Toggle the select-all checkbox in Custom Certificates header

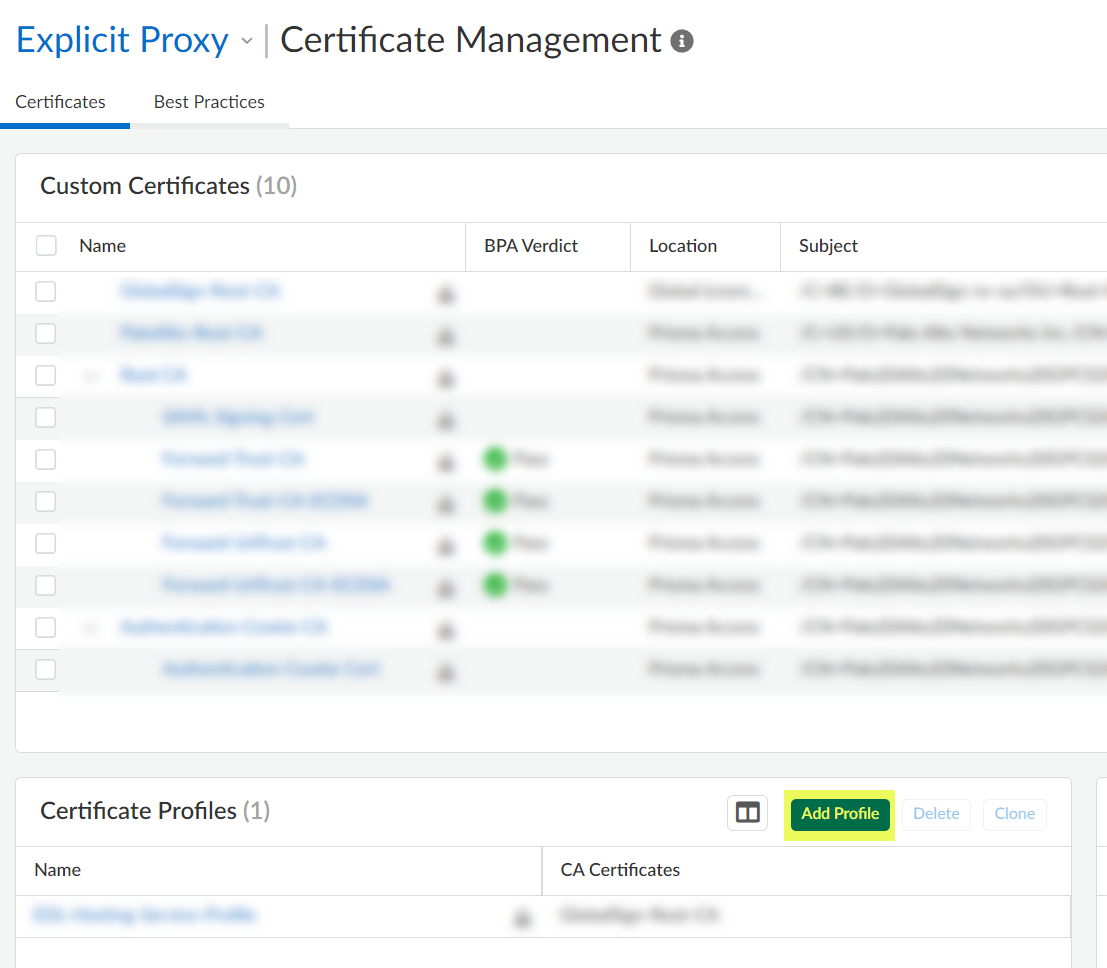pyautogui.click(x=46, y=244)
